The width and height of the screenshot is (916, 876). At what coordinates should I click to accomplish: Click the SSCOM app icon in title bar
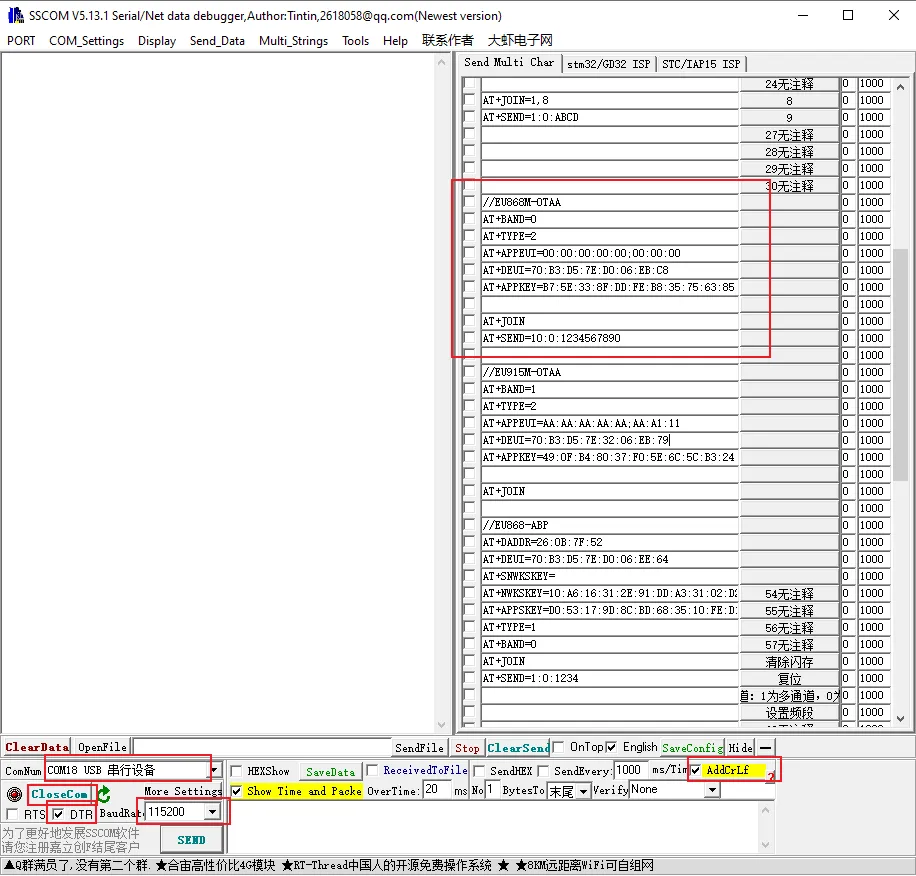(15, 15)
